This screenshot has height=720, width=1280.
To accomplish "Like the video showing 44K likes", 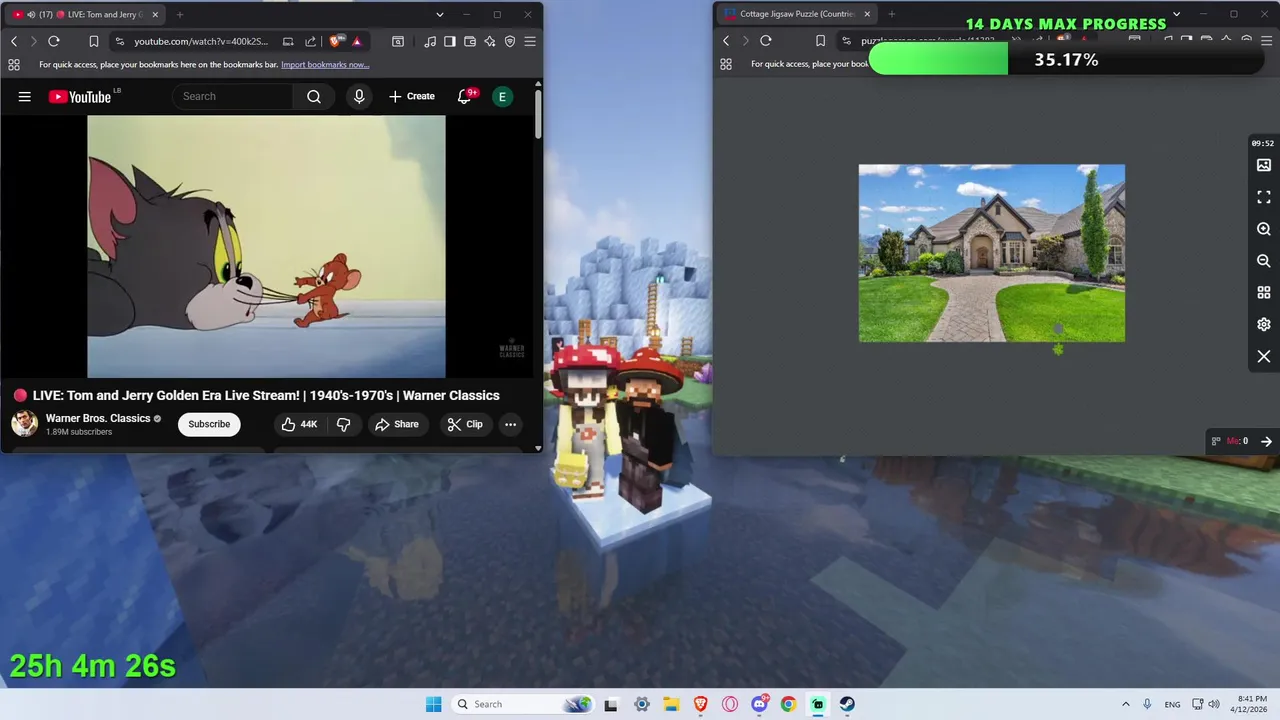I will tap(299, 424).
